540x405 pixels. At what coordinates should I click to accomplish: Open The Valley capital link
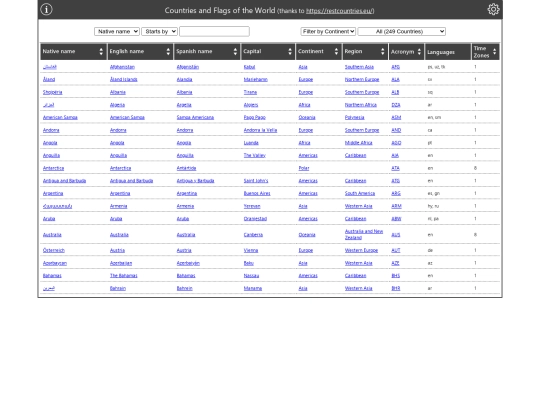coord(255,156)
